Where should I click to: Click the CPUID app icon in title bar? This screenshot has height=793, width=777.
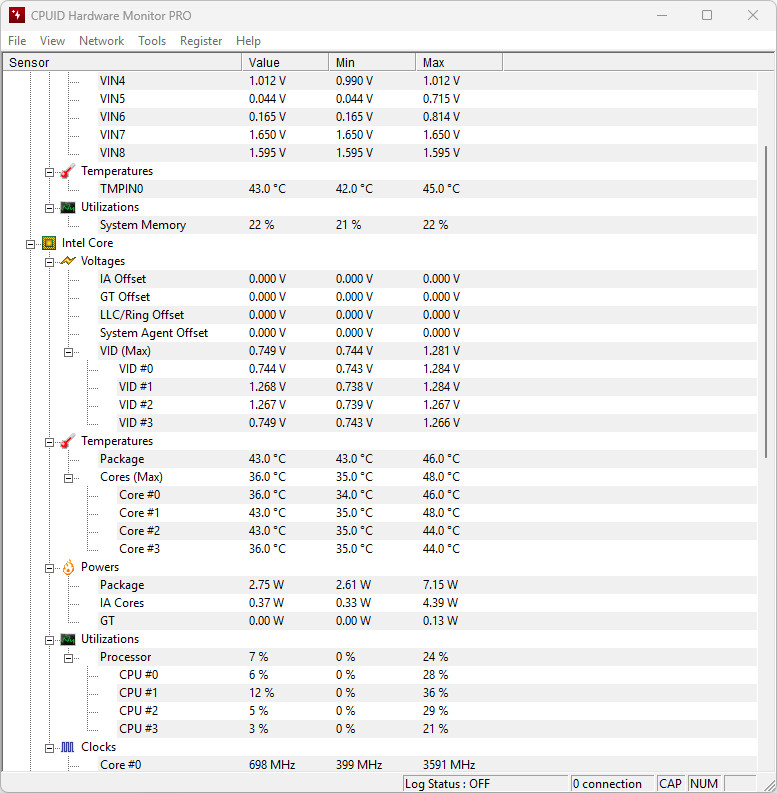16,15
